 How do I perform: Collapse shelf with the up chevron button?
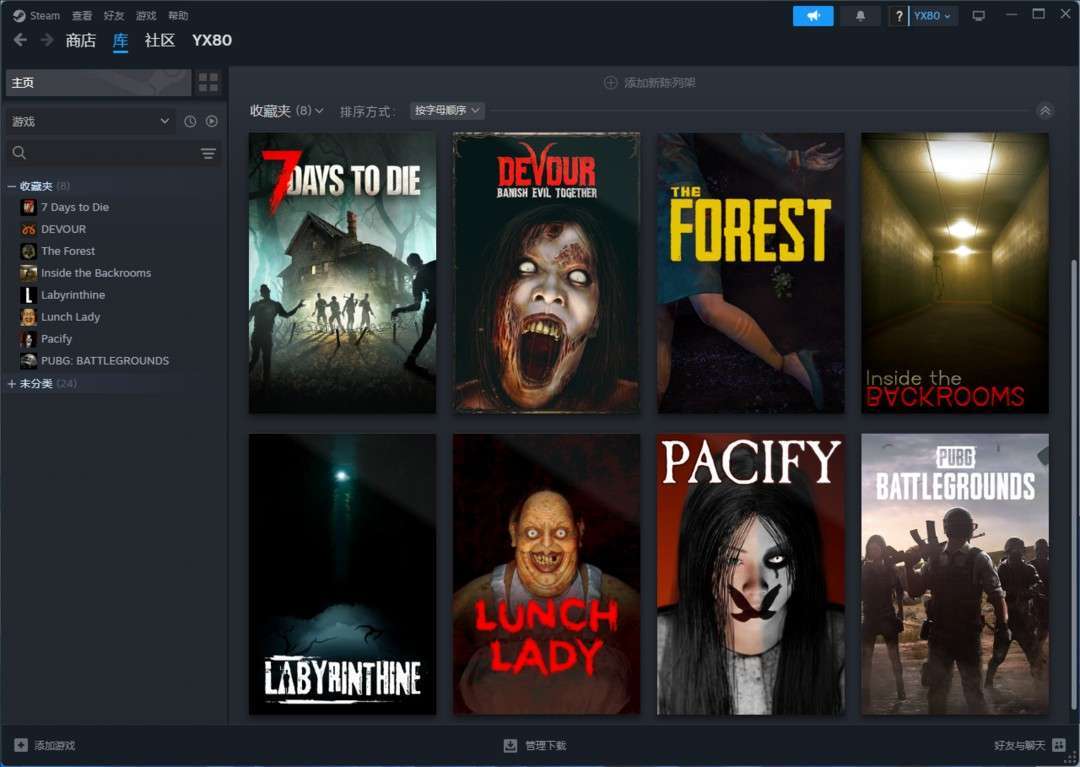point(1045,111)
